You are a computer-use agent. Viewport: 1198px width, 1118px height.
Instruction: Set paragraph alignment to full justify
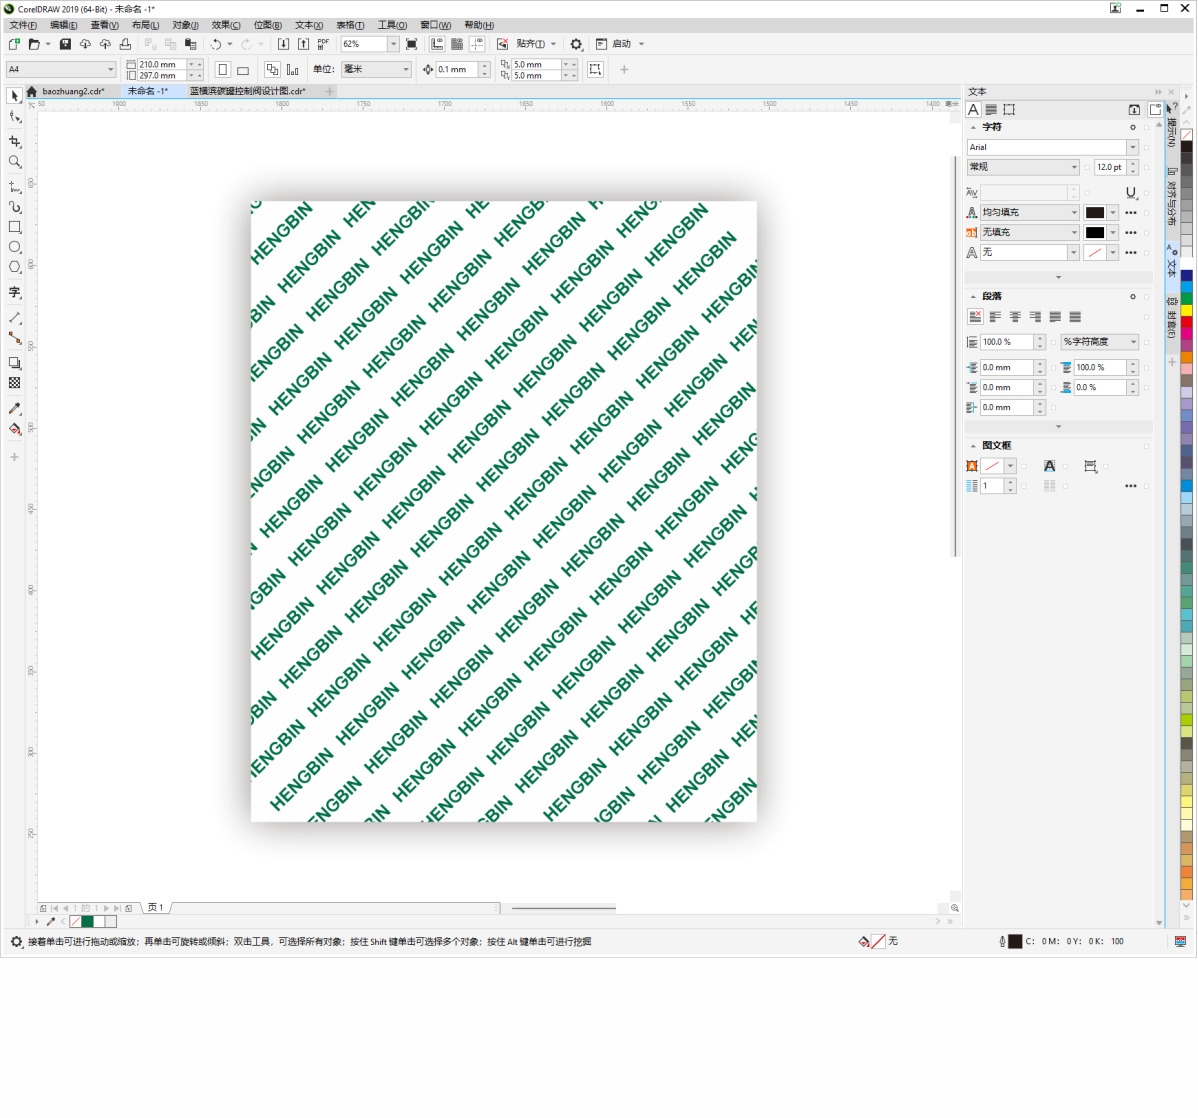tap(1055, 316)
